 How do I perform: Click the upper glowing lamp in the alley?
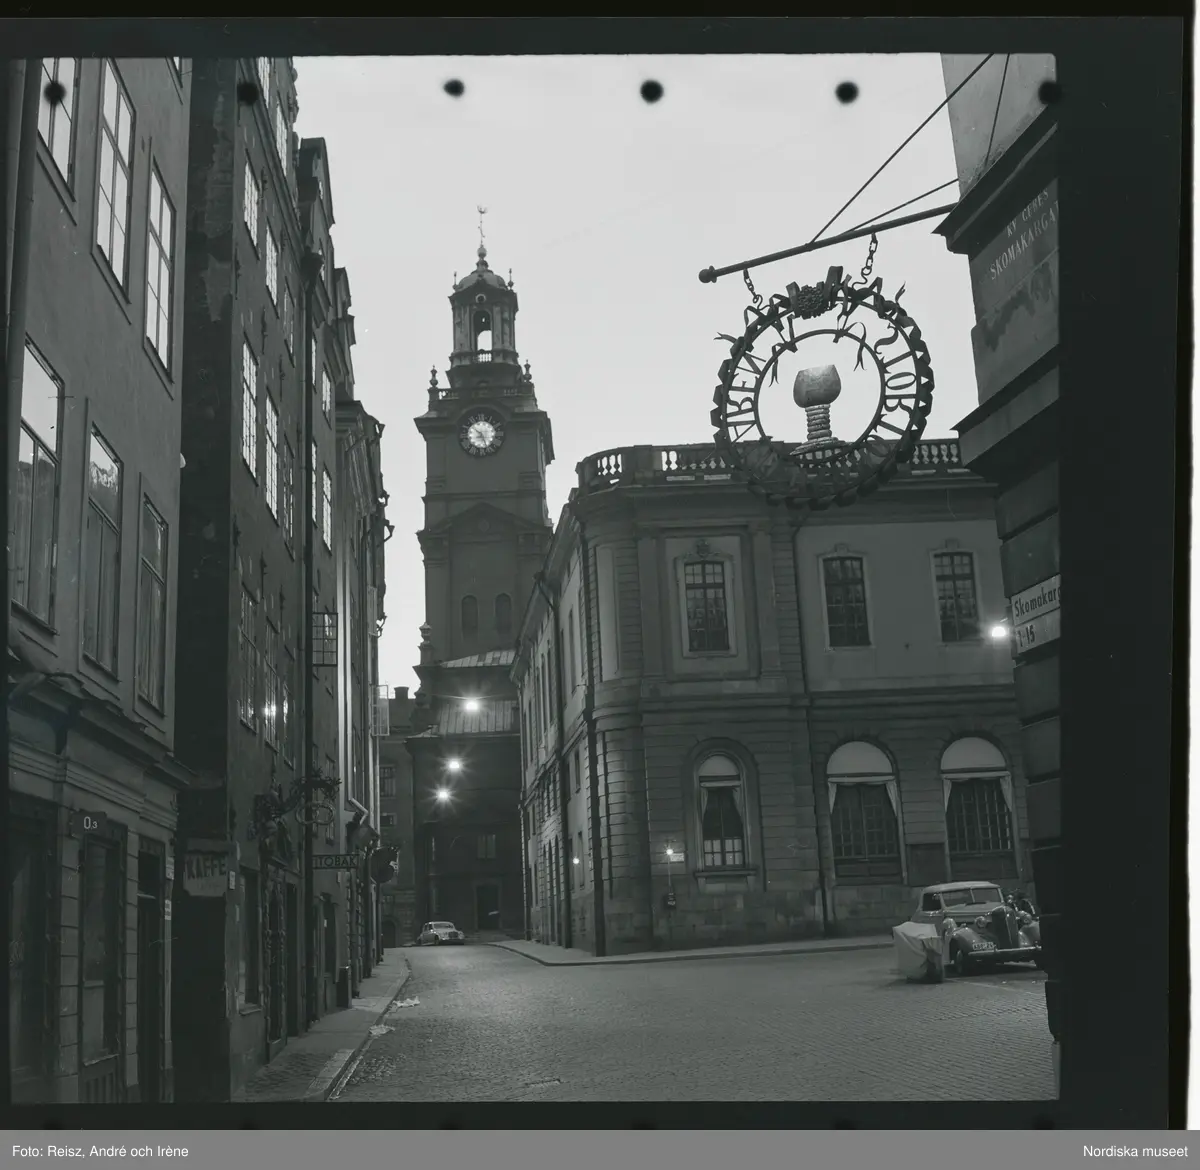click(470, 706)
